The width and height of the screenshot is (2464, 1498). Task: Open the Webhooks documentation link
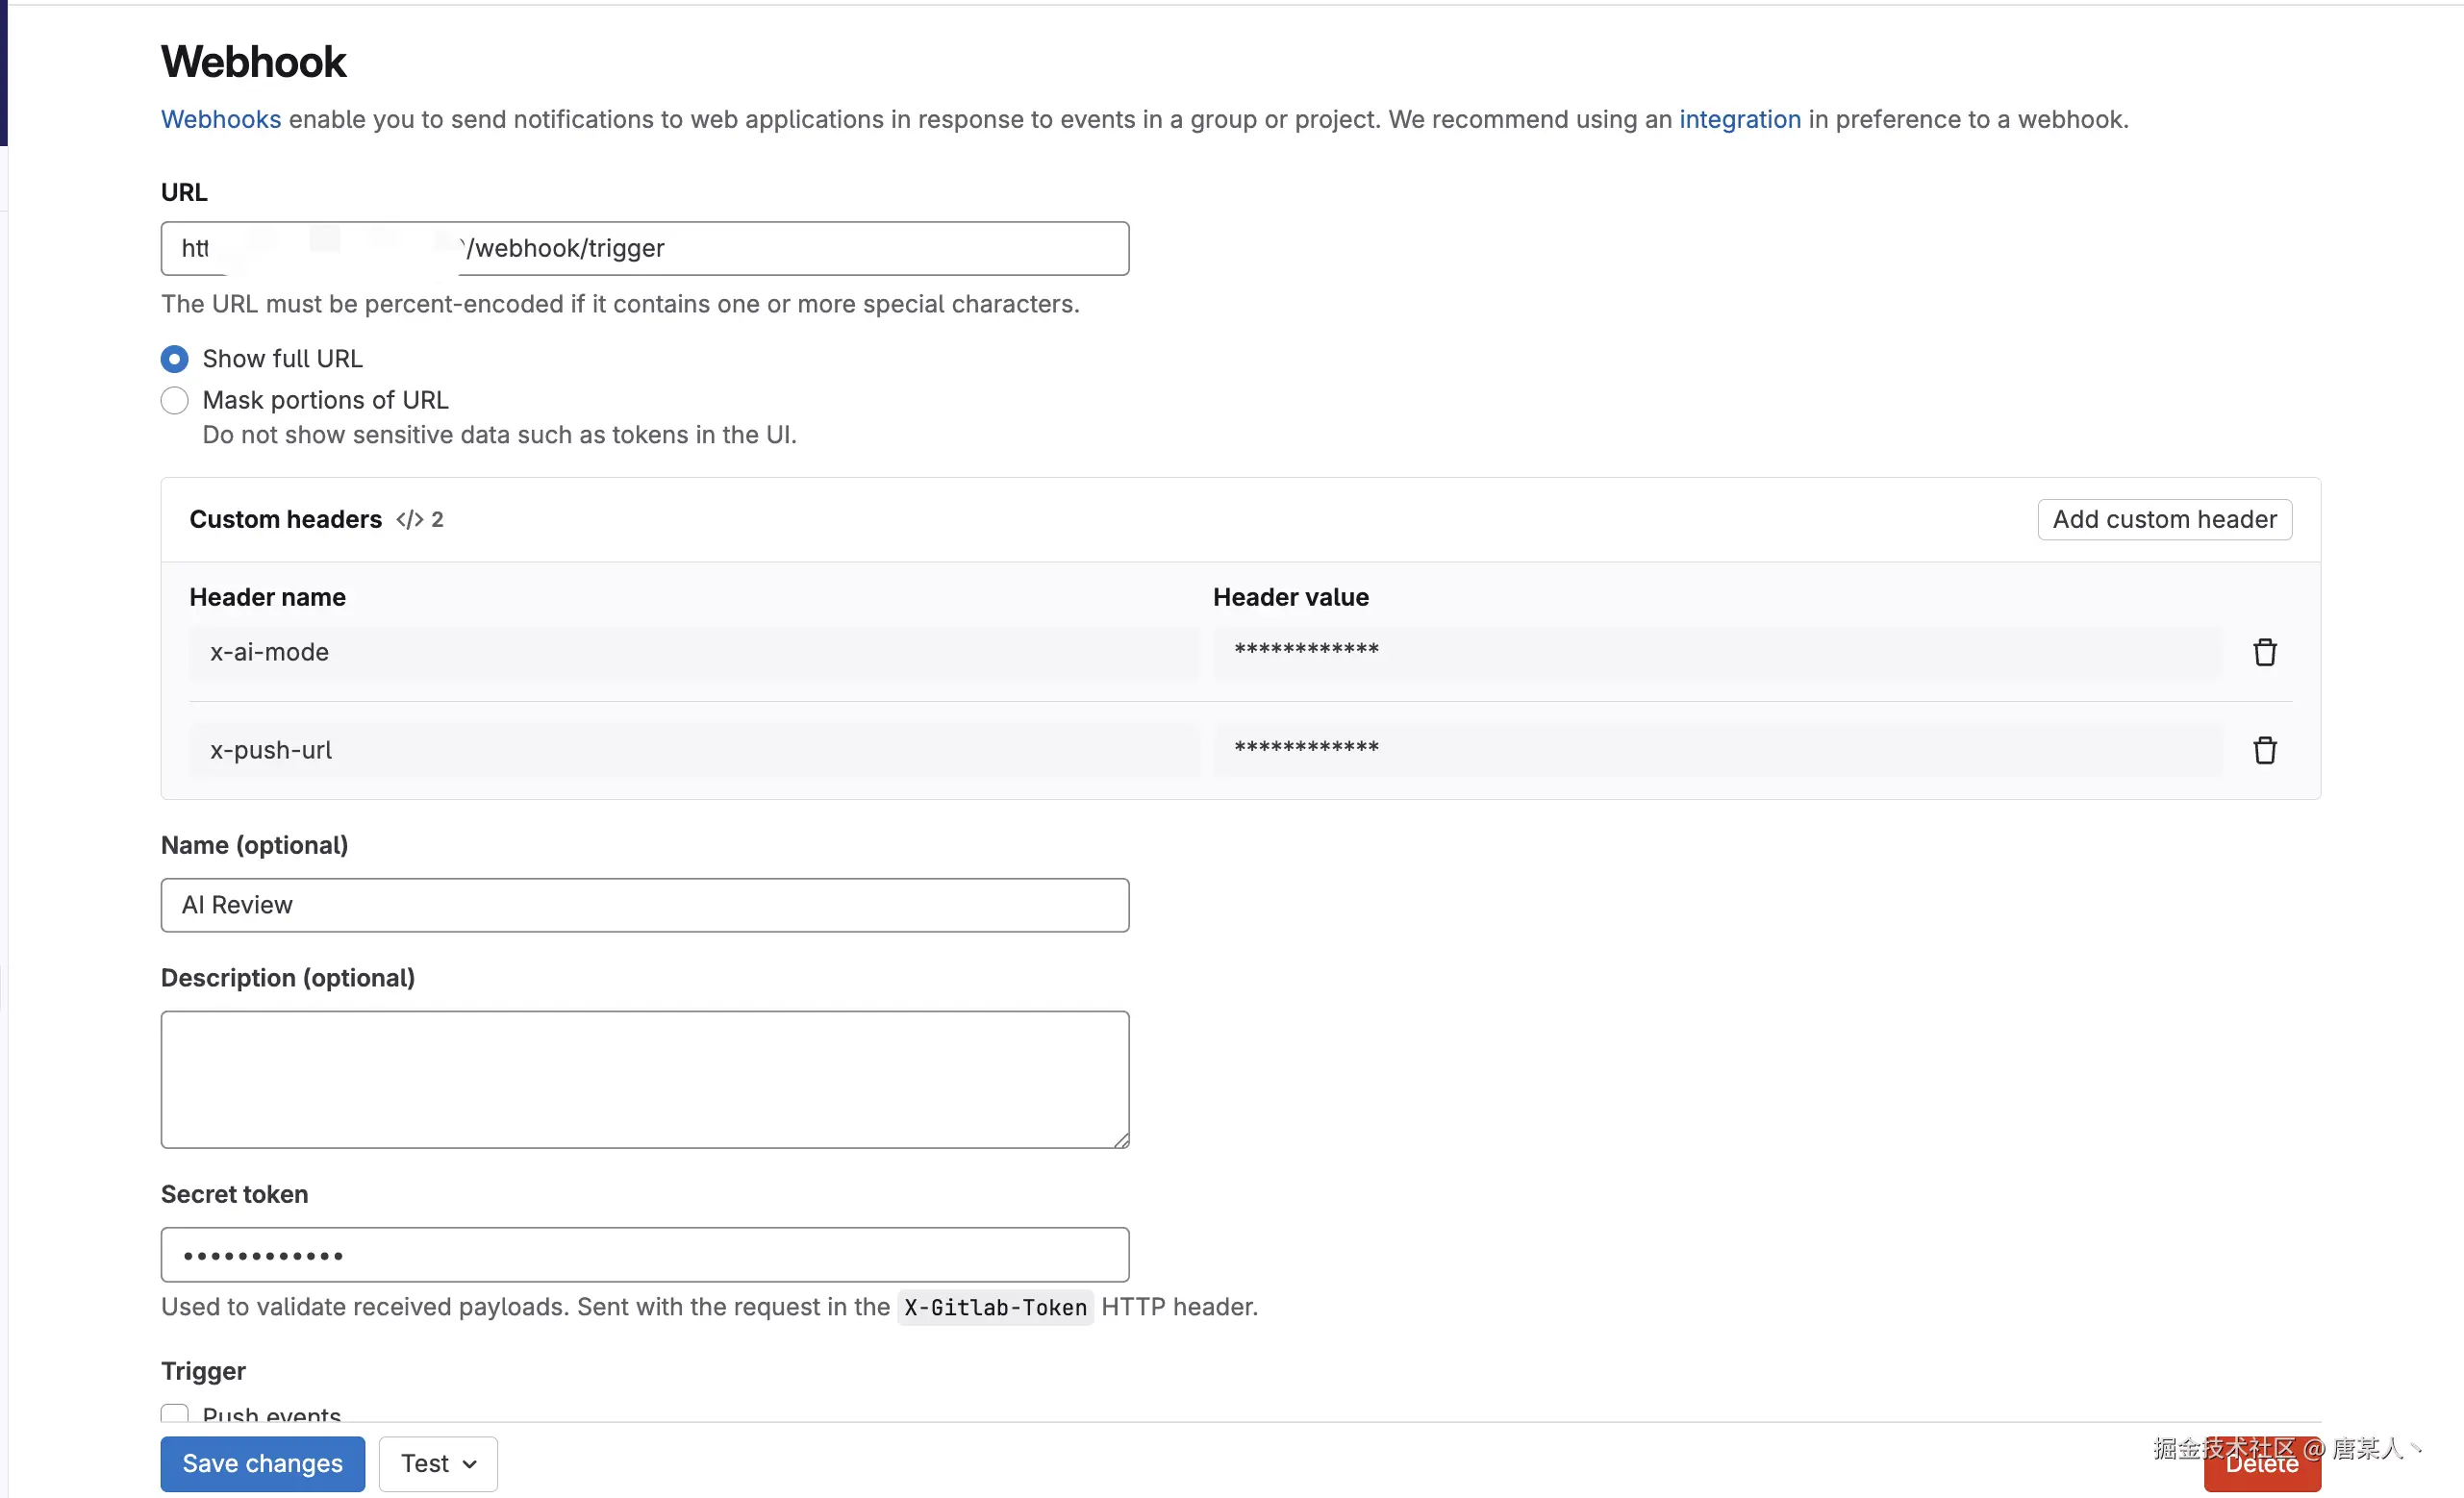(x=221, y=119)
